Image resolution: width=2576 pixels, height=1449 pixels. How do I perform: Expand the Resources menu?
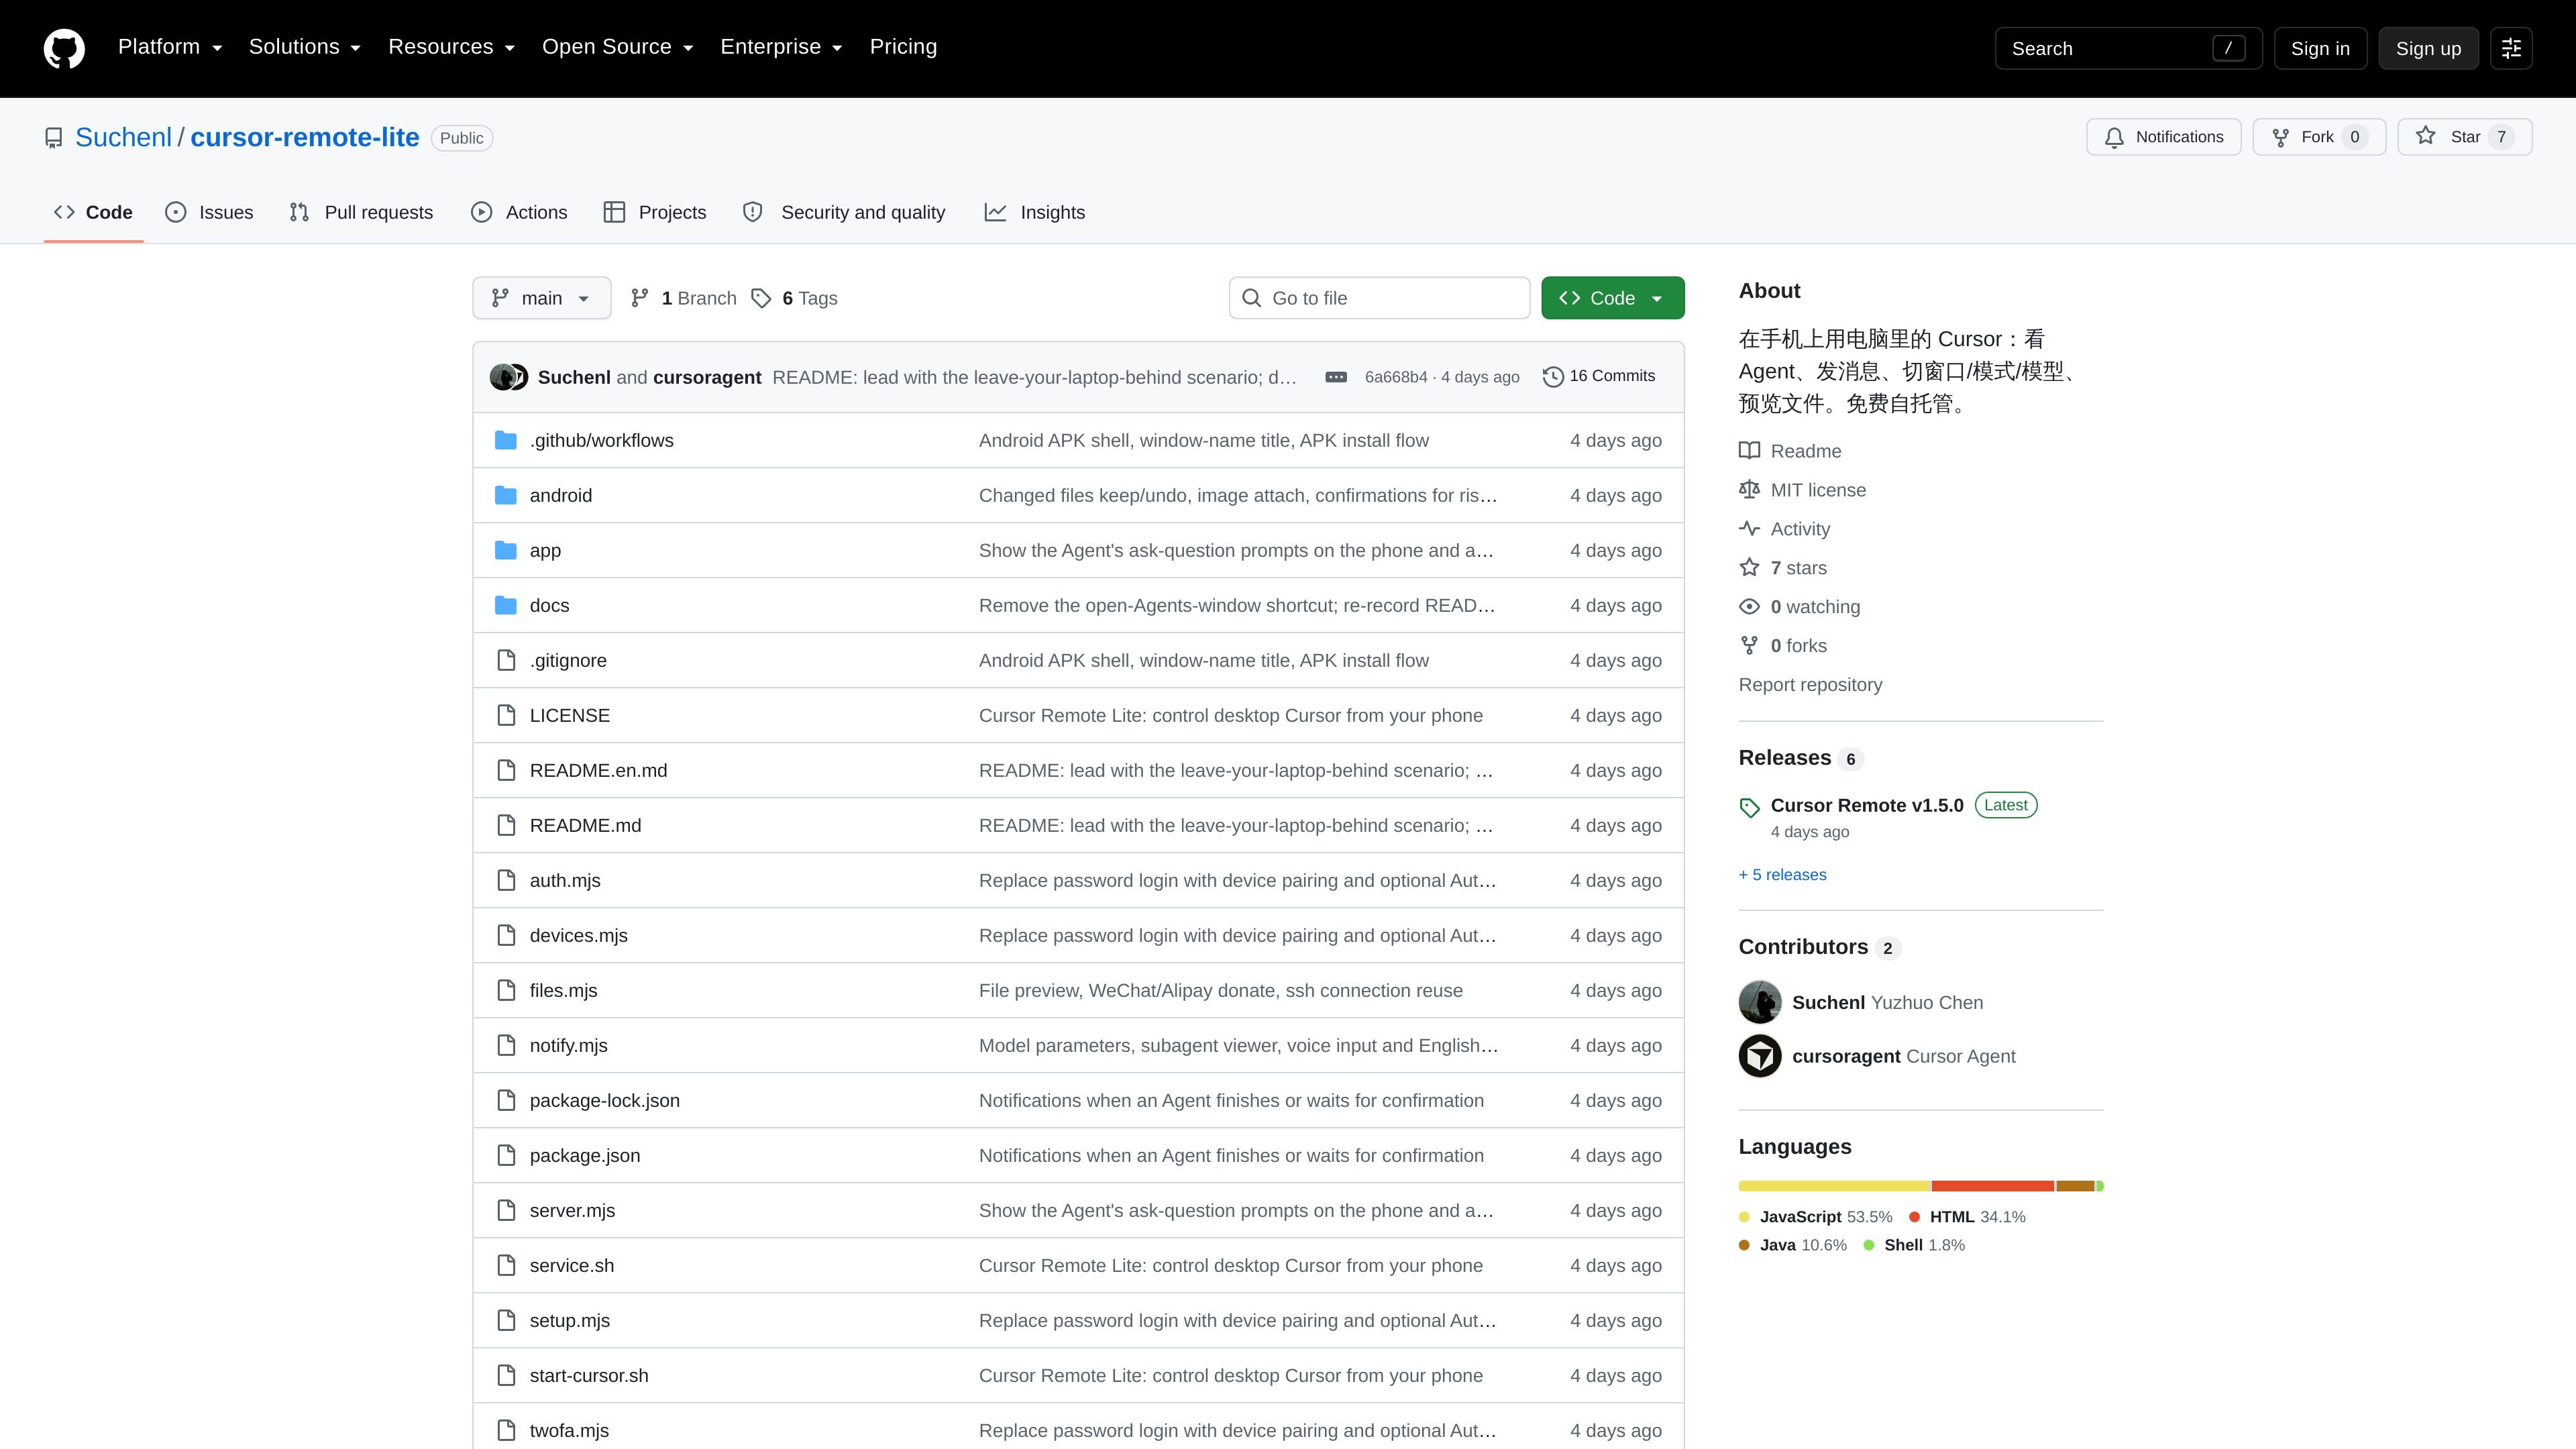point(451,47)
